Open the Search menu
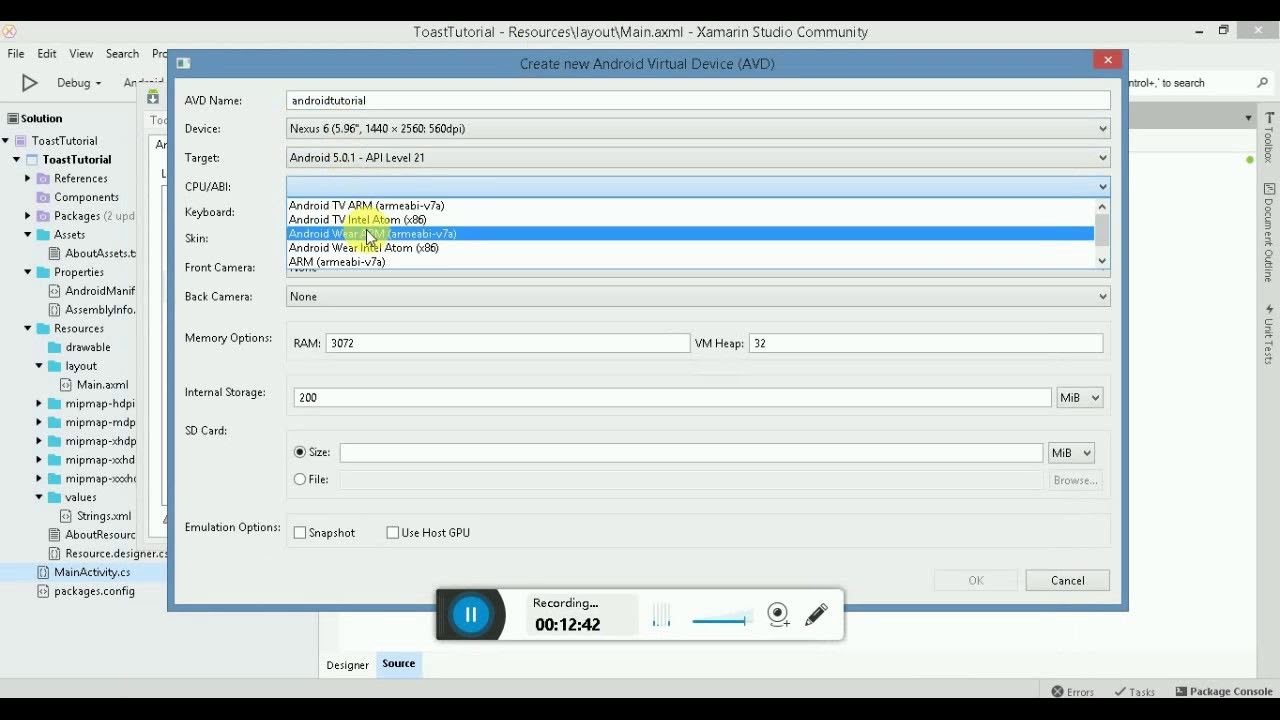The height and width of the screenshot is (720, 1280). pos(122,54)
